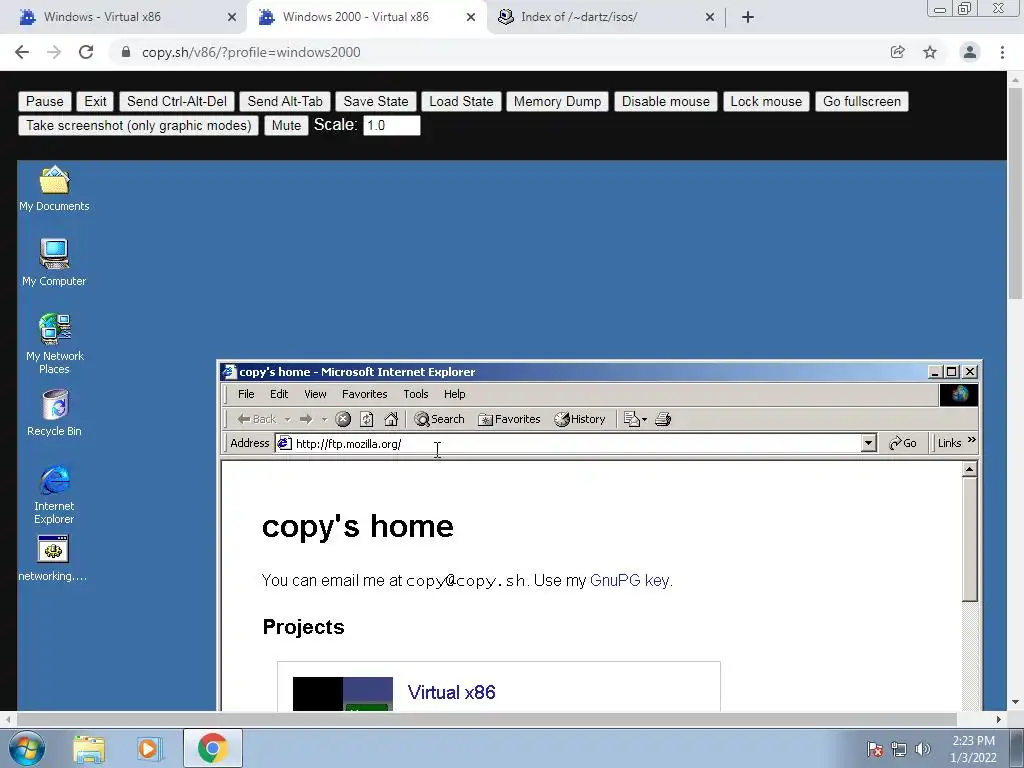Viewport: 1024px width, 768px height.
Task: Open the IE File menu
Action: [246, 394]
